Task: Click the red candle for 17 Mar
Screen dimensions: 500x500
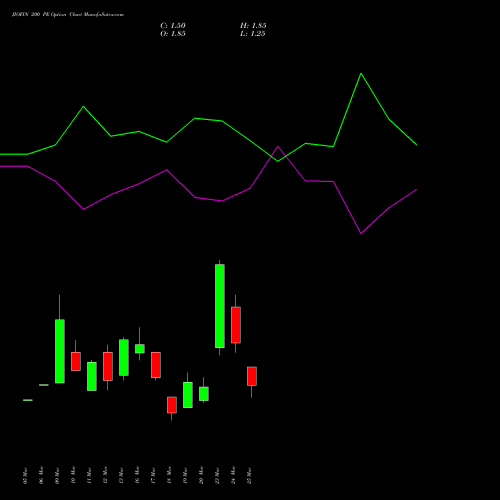Action: (156, 365)
